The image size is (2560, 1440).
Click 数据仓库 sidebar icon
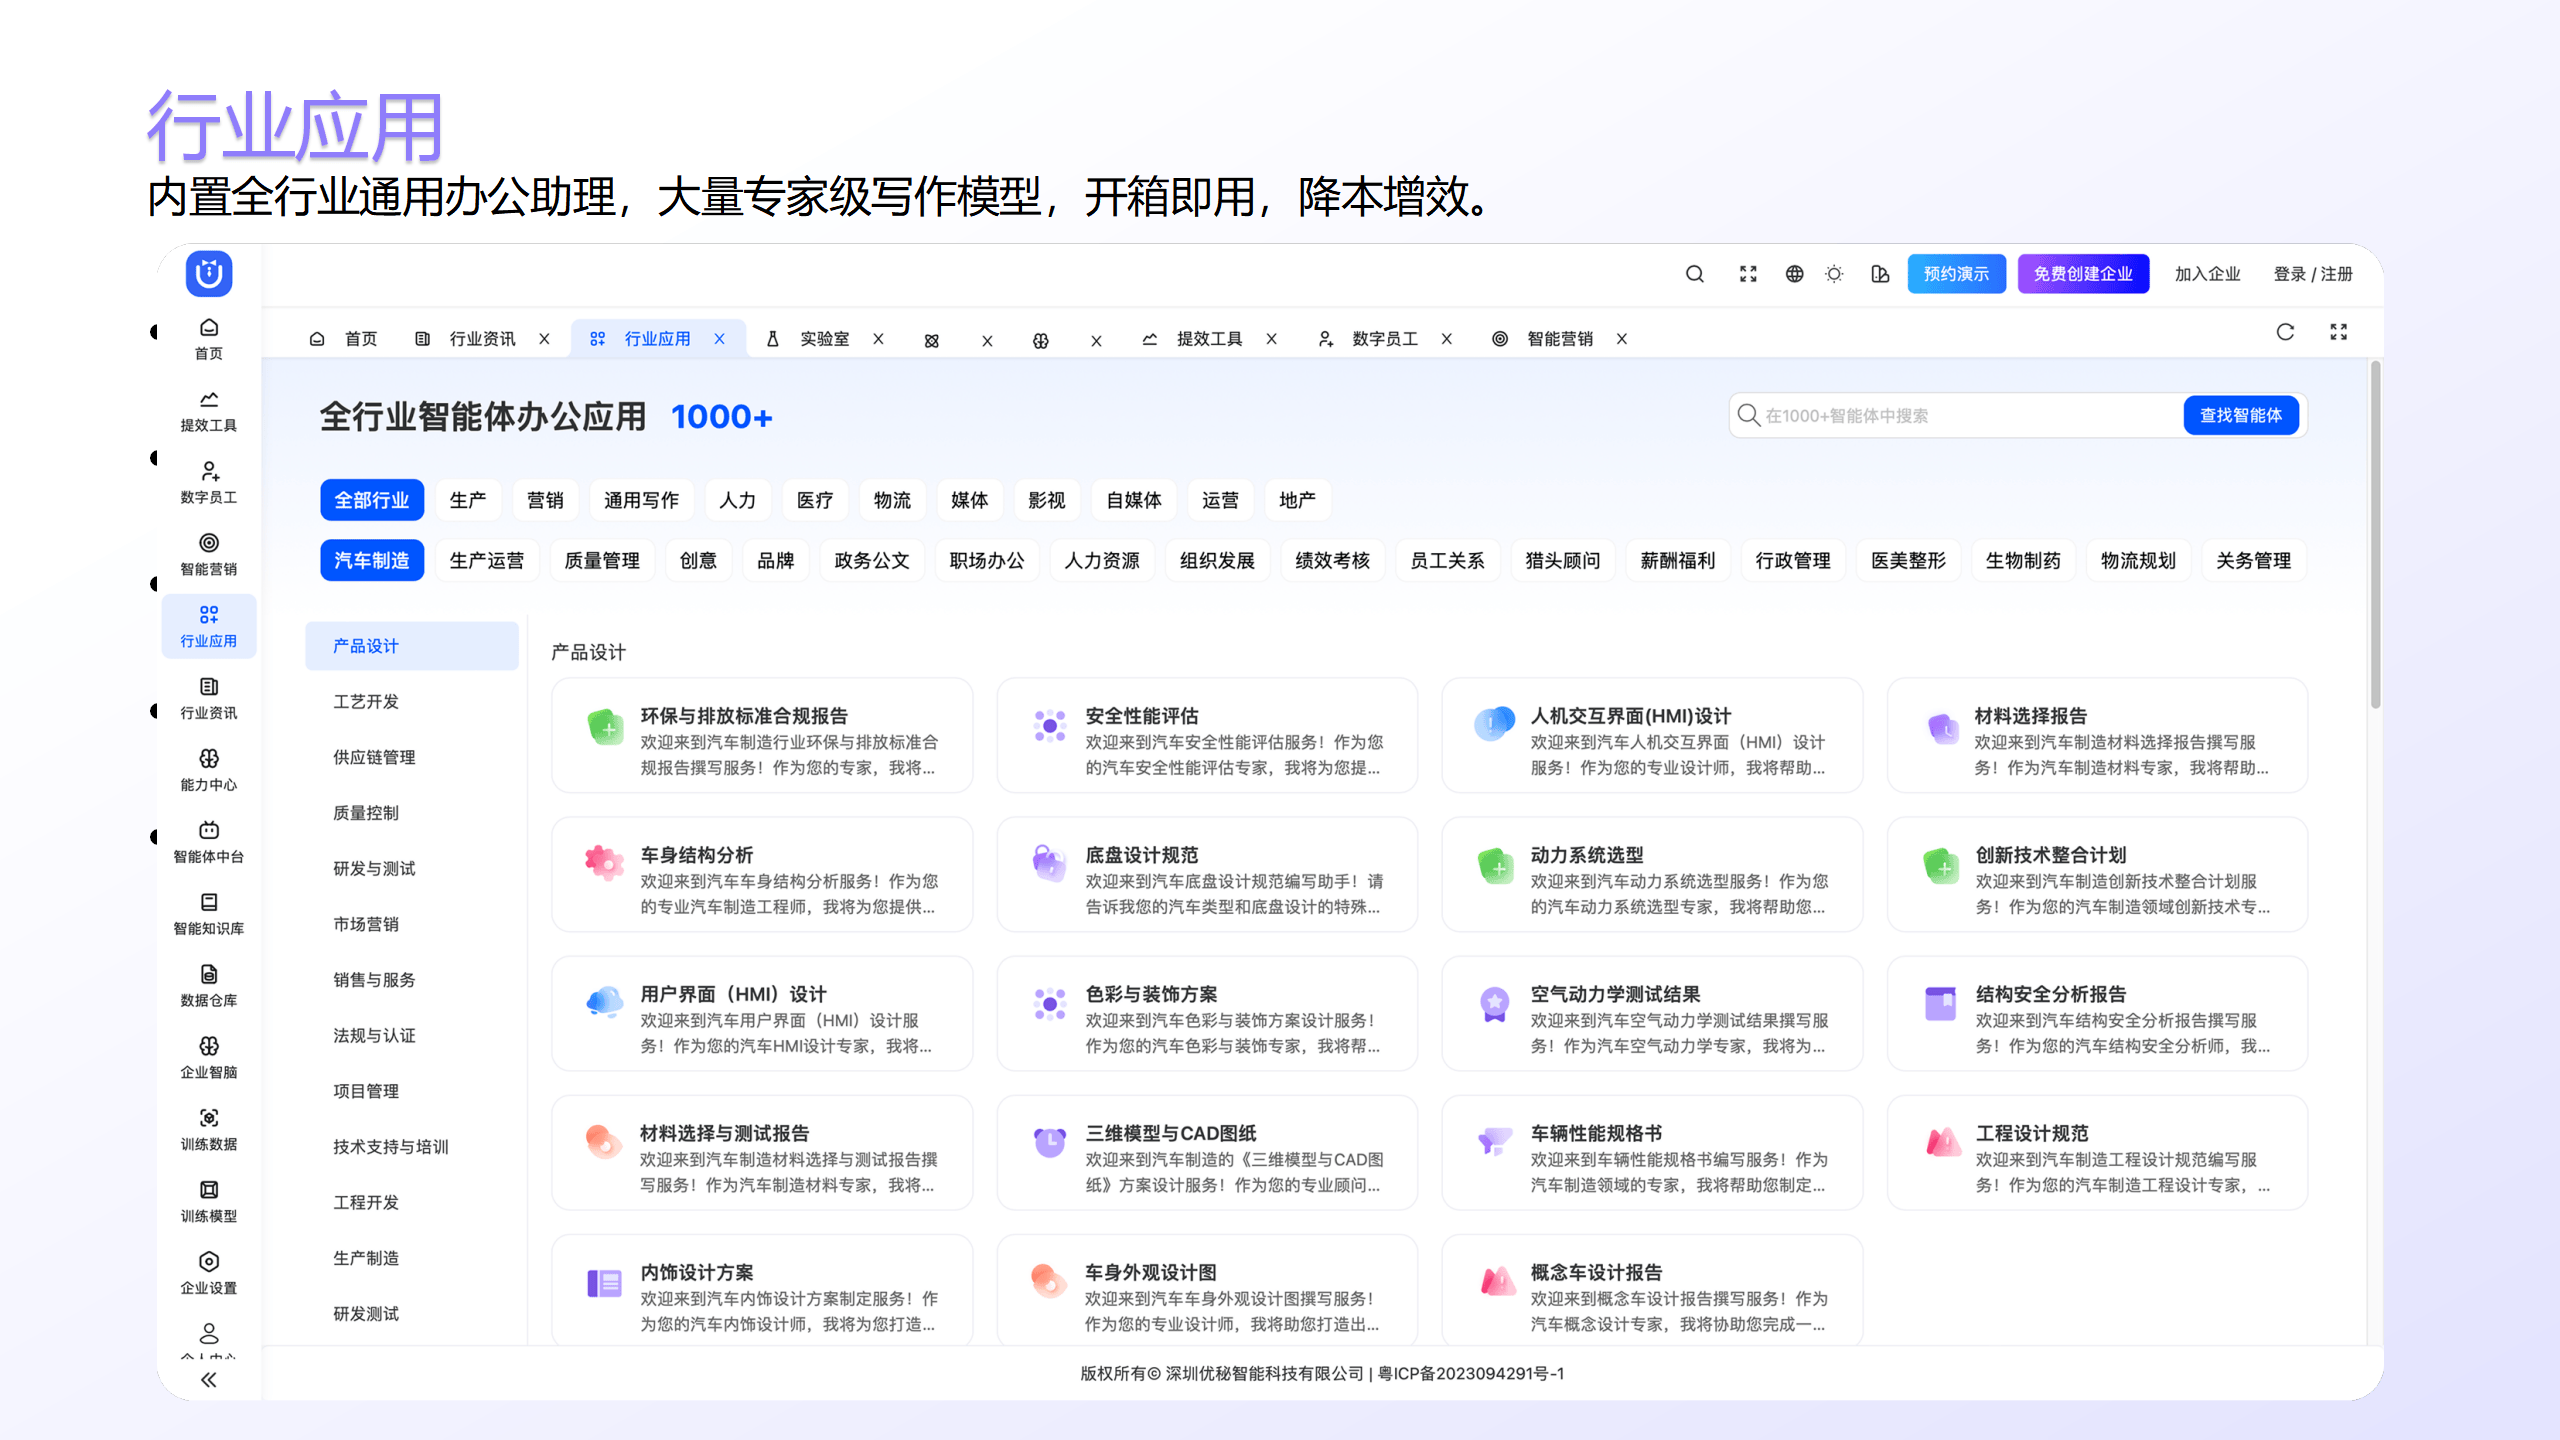click(x=208, y=985)
